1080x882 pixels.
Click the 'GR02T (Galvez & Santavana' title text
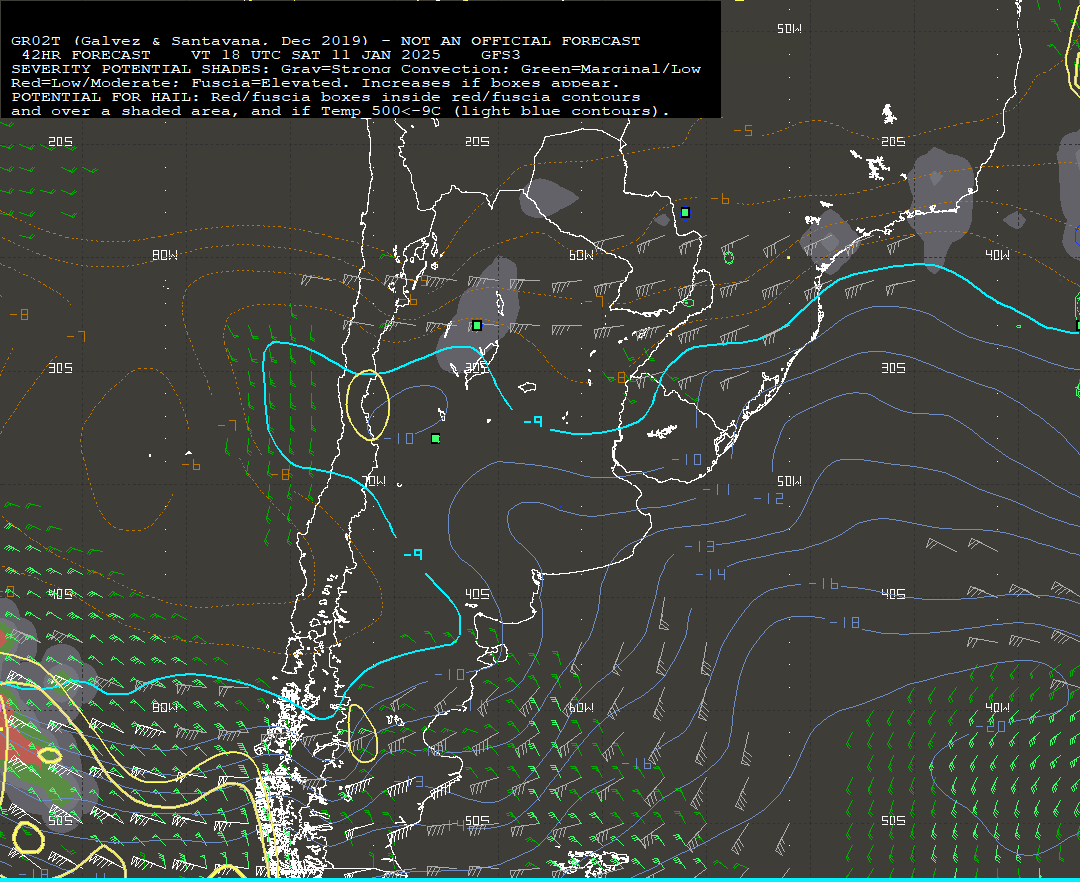coord(139,41)
